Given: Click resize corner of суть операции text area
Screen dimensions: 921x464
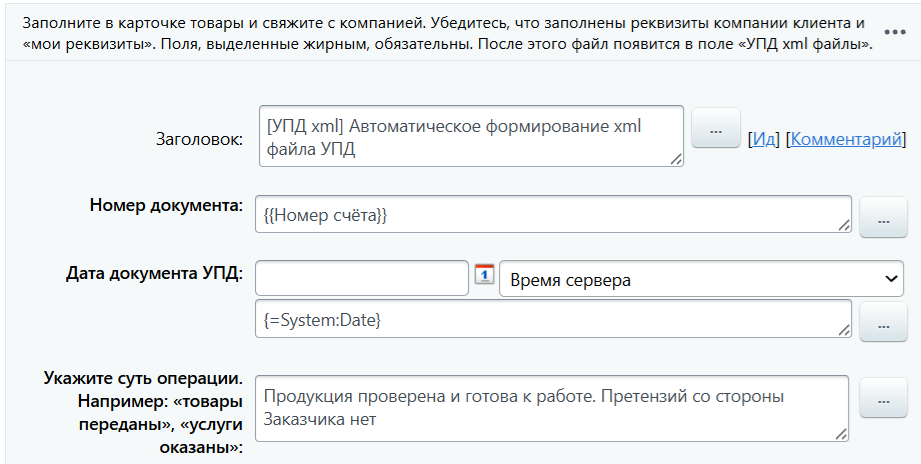Looking at the screenshot, I should click(x=842, y=433).
